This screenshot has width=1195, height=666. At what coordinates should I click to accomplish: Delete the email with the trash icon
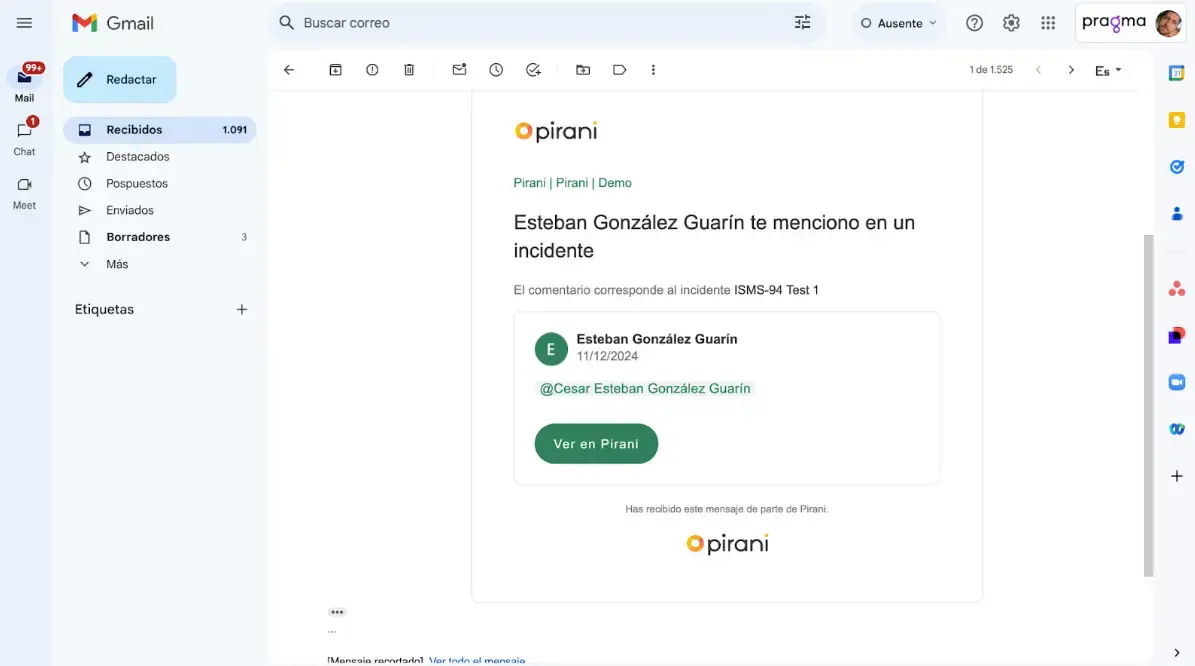(409, 70)
